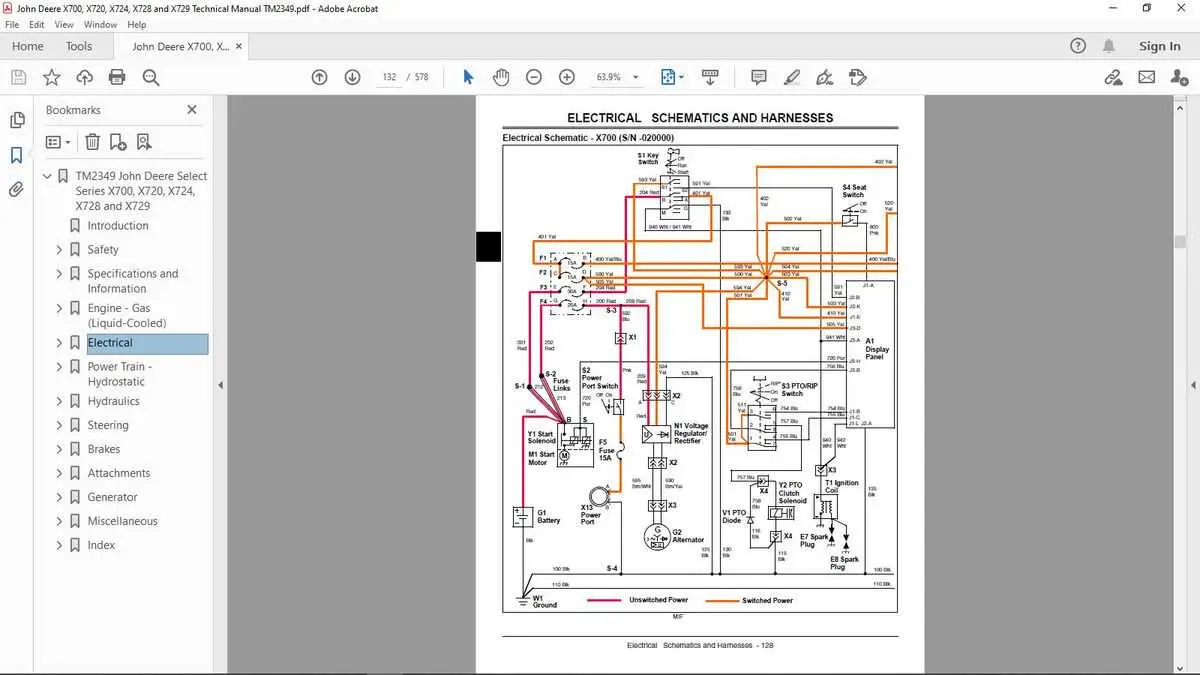Add a sticky note comment

click(759, 77)
